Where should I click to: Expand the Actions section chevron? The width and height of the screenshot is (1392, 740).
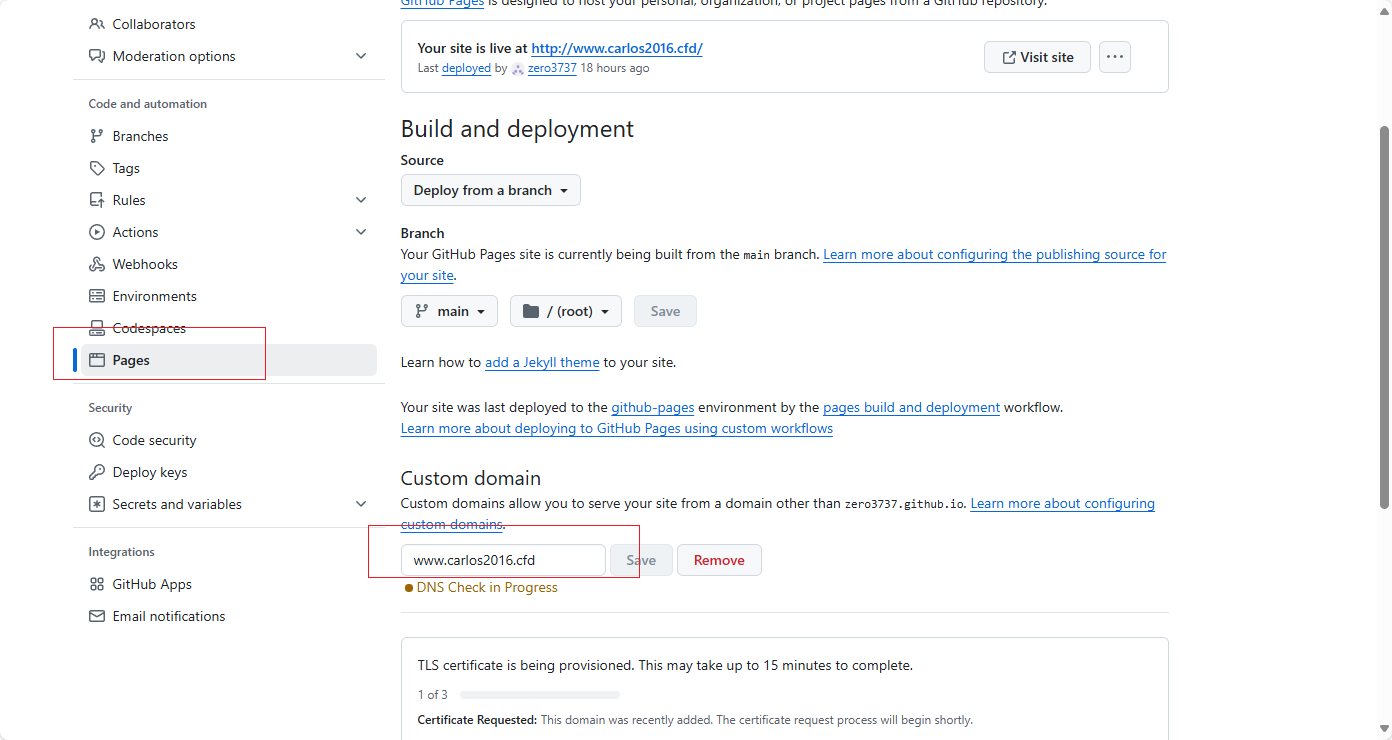coord(361,232)
